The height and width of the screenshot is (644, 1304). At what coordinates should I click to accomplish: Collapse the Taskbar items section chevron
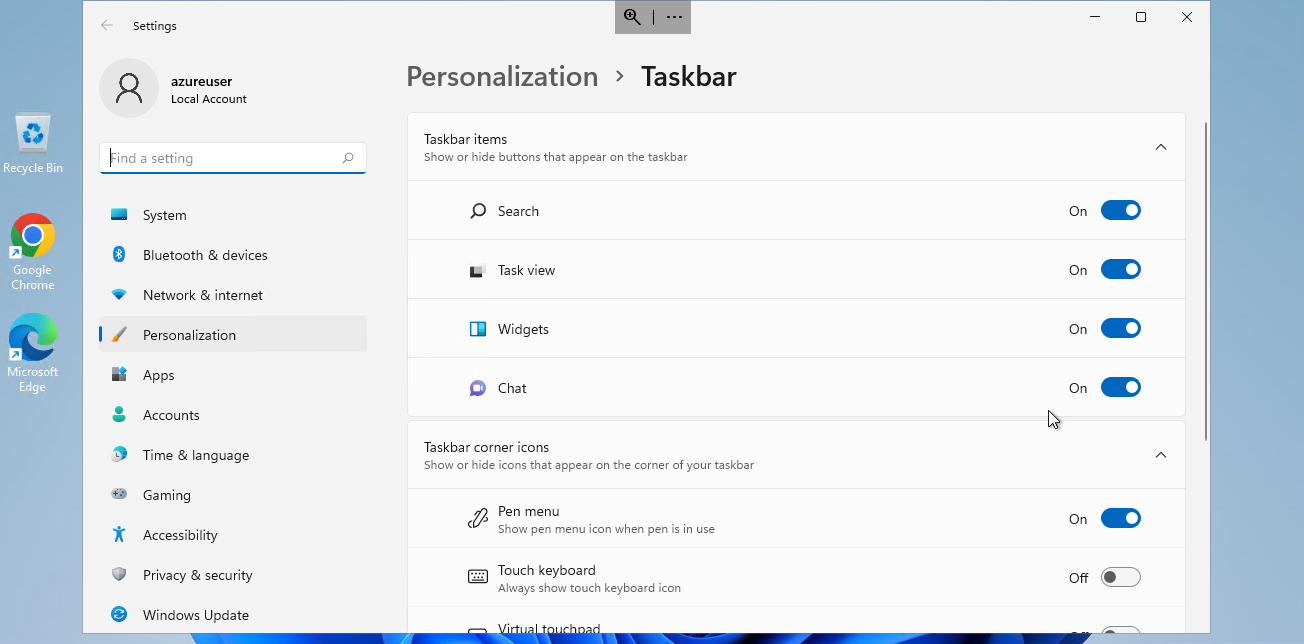point(1161,147)
